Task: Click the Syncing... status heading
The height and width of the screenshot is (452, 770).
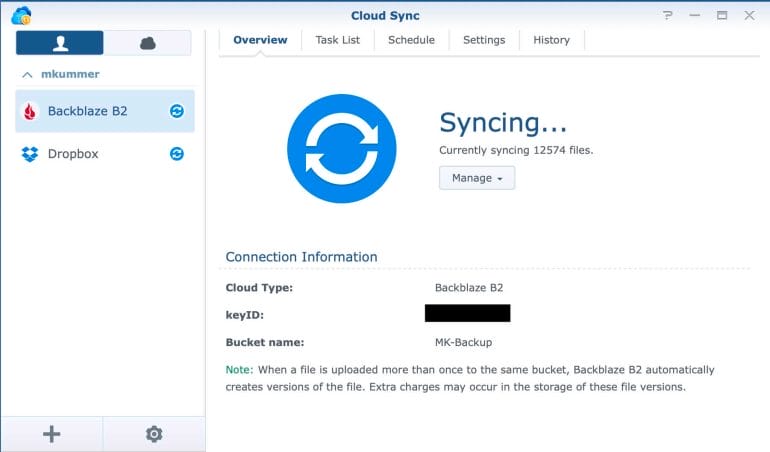Action: pos(503,122)
